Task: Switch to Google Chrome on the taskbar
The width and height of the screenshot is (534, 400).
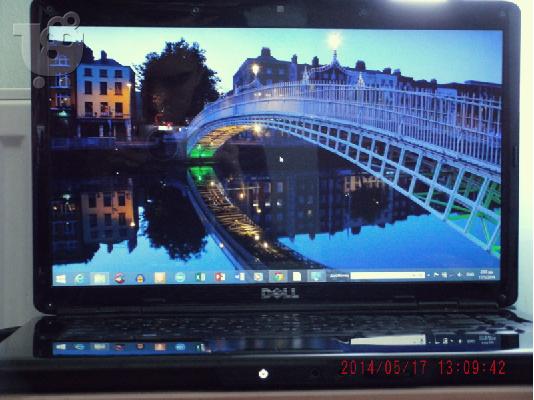Action: (x=278, y=276)
